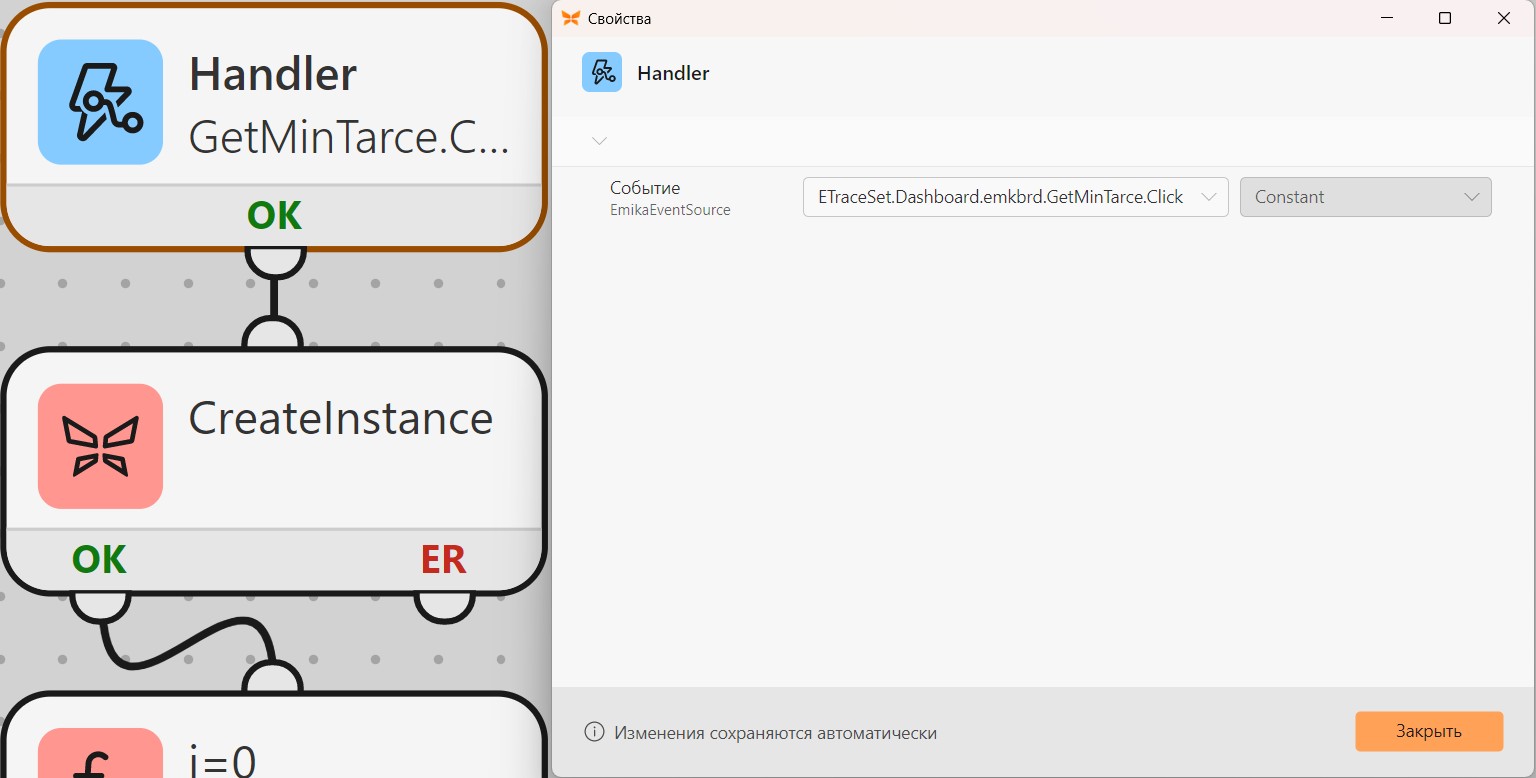Click the Handler node OK output port
The height and width of the screenshot is (778, 1536).
(275, 262)
